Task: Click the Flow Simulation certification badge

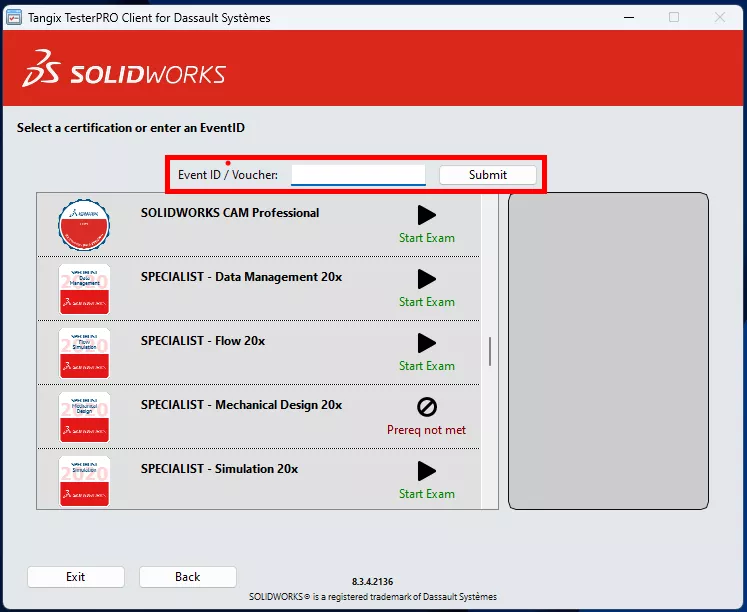Action: point(84,352)
